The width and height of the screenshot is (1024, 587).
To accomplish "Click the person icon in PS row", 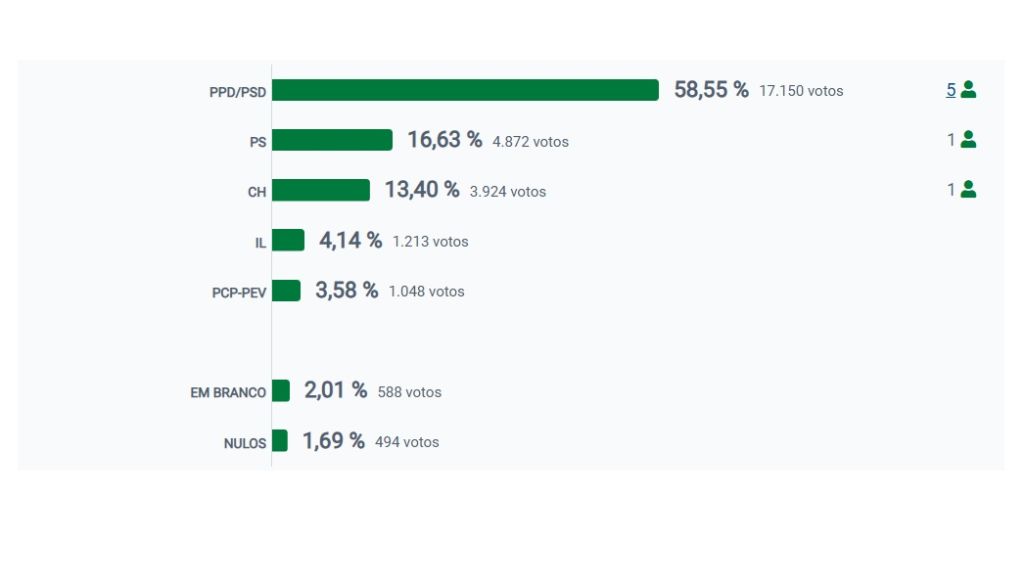I will coord(968,140).
